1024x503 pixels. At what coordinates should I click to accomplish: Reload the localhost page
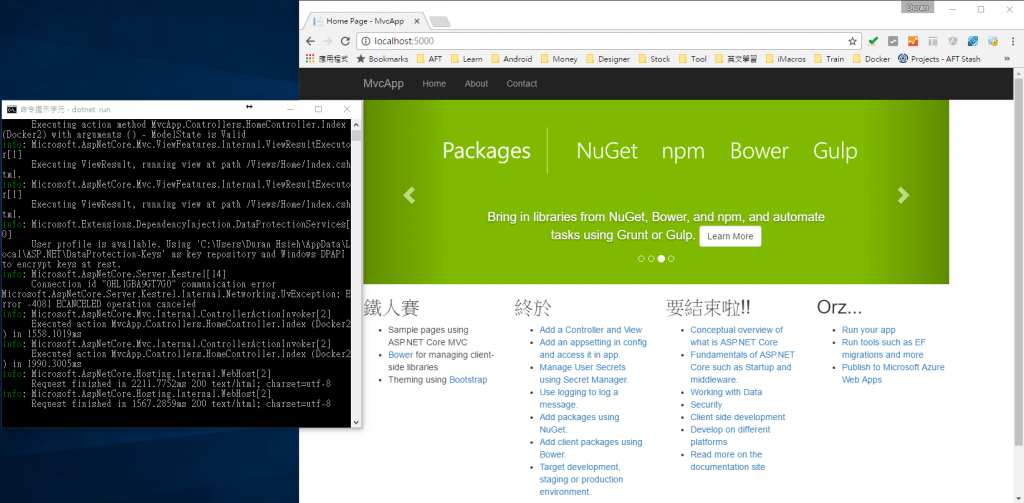tap(345, 41)
